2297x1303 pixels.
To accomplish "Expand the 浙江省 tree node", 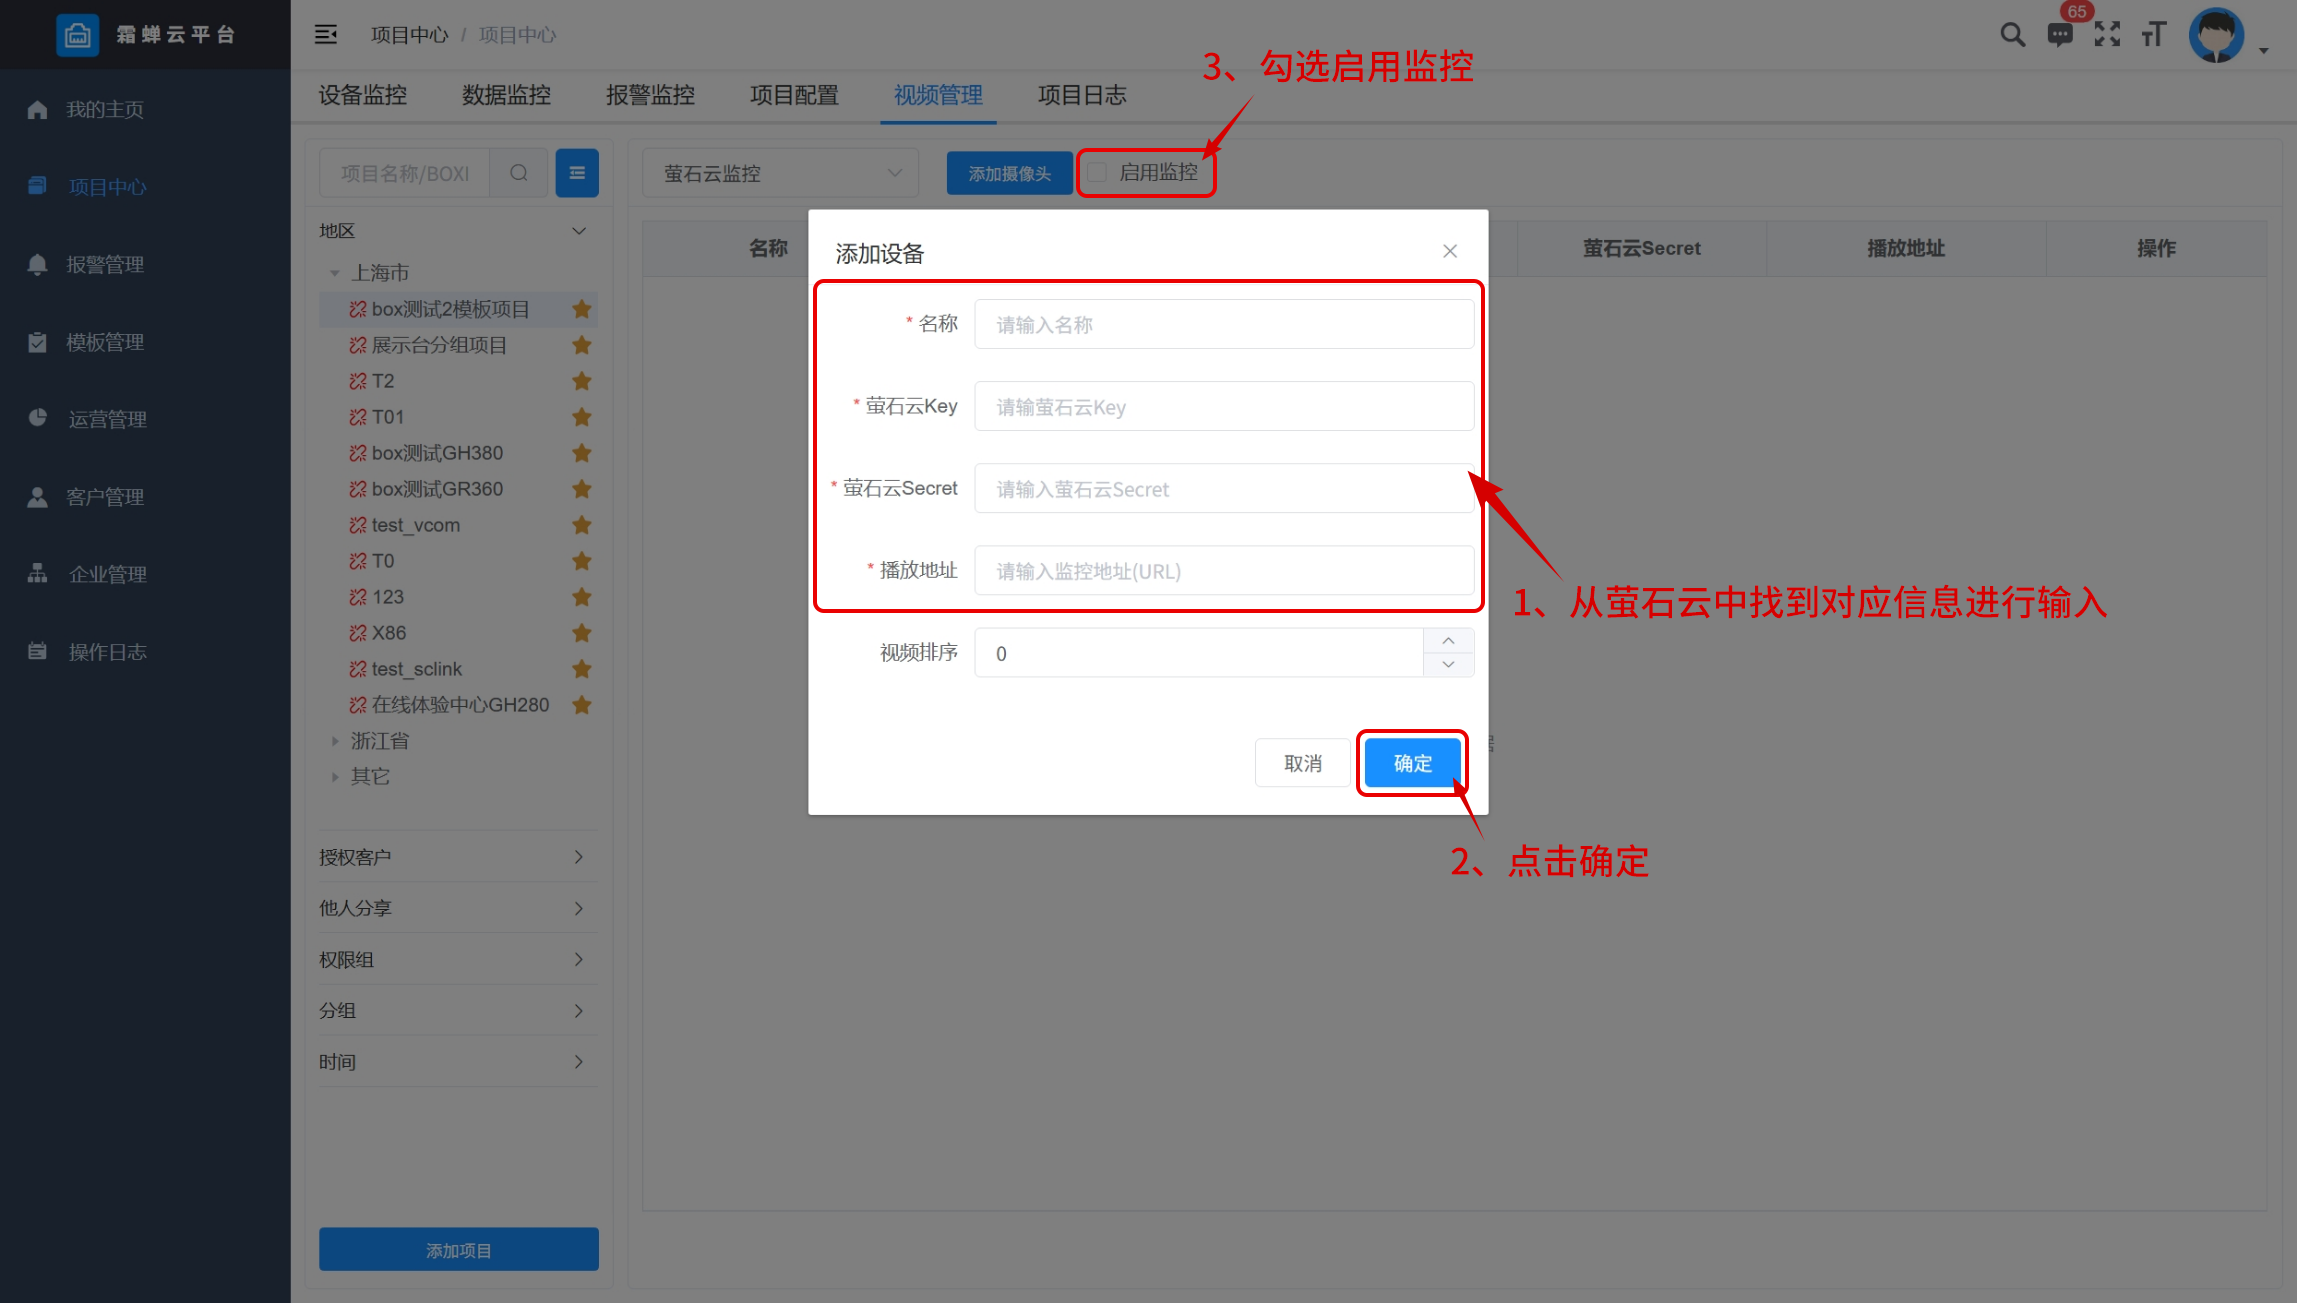I will [x=335, y=741].
